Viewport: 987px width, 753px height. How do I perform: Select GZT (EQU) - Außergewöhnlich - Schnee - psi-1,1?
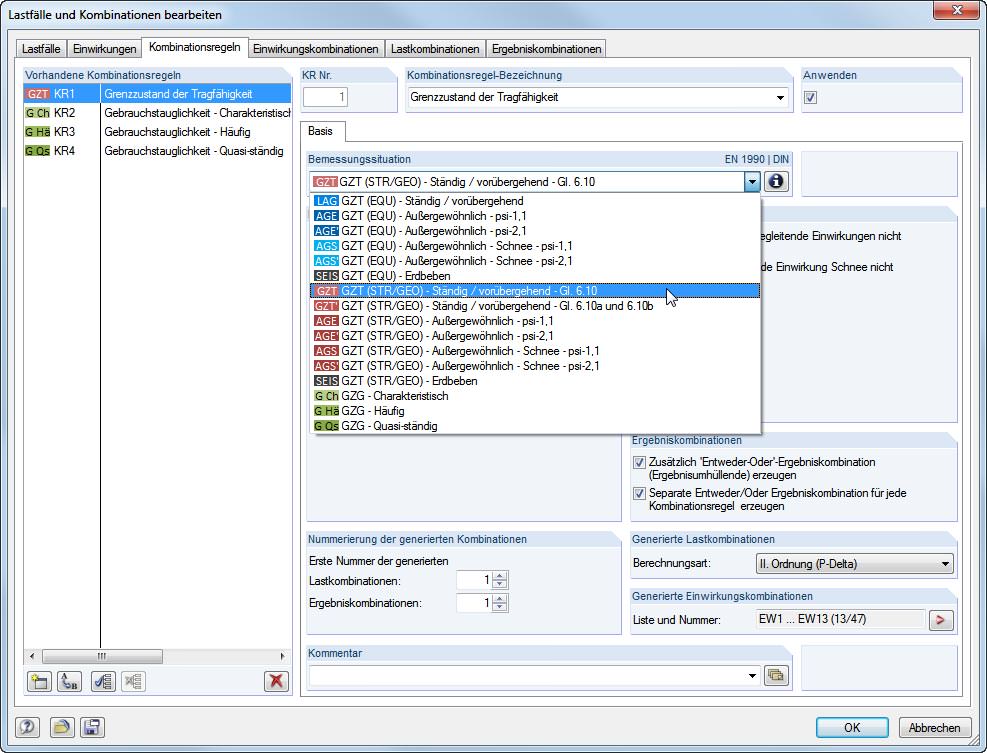(x=535, y=246)
